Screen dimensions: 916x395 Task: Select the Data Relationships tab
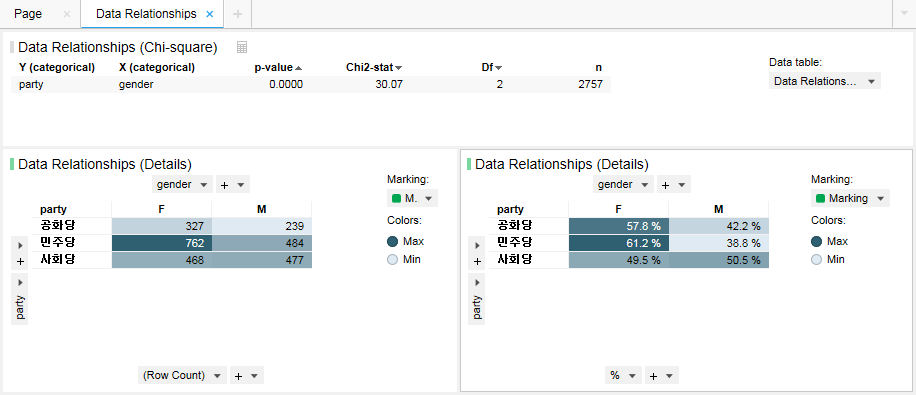(146, 14)
